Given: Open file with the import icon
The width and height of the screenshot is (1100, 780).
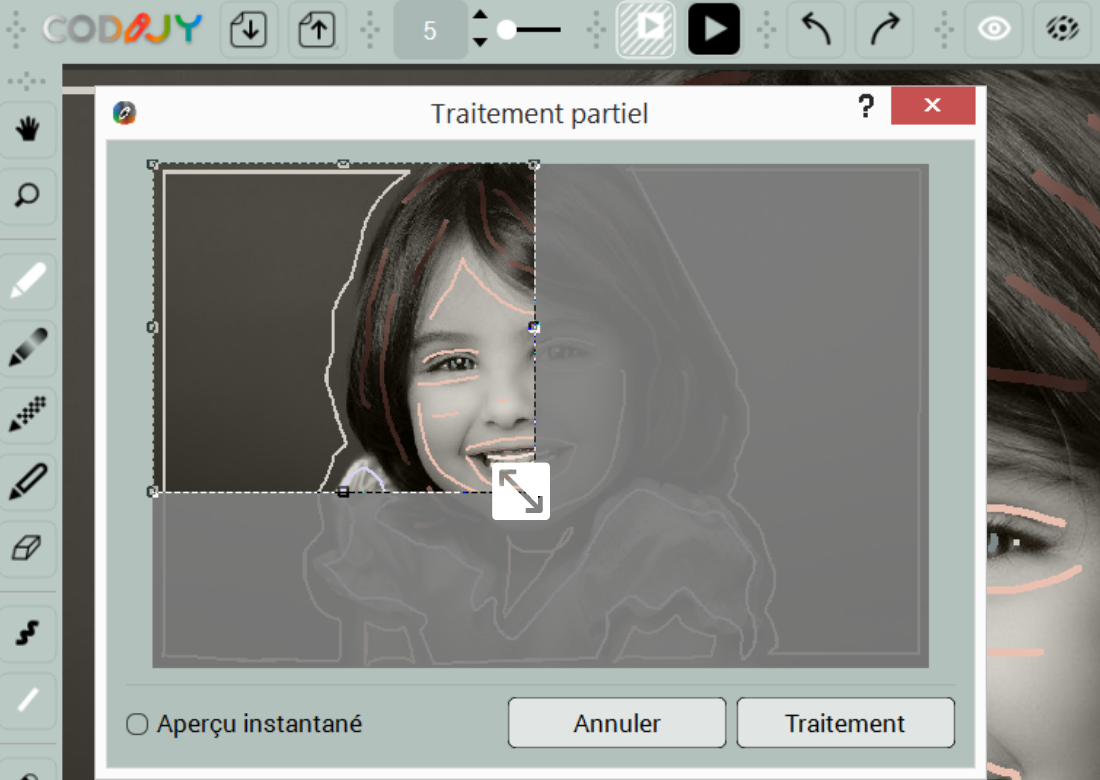Looking at the screenshot, I should pos(248,29).
